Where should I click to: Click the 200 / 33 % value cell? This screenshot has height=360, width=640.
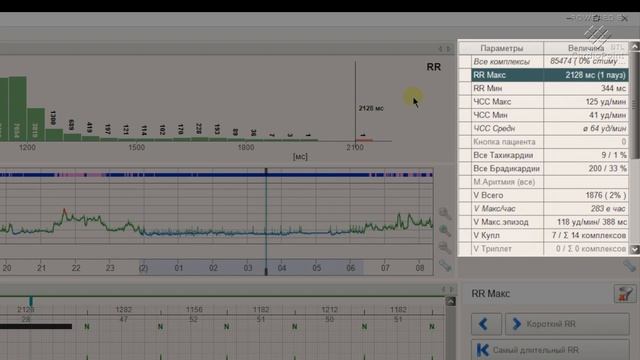pyautogui.click(x=586, y=169)
